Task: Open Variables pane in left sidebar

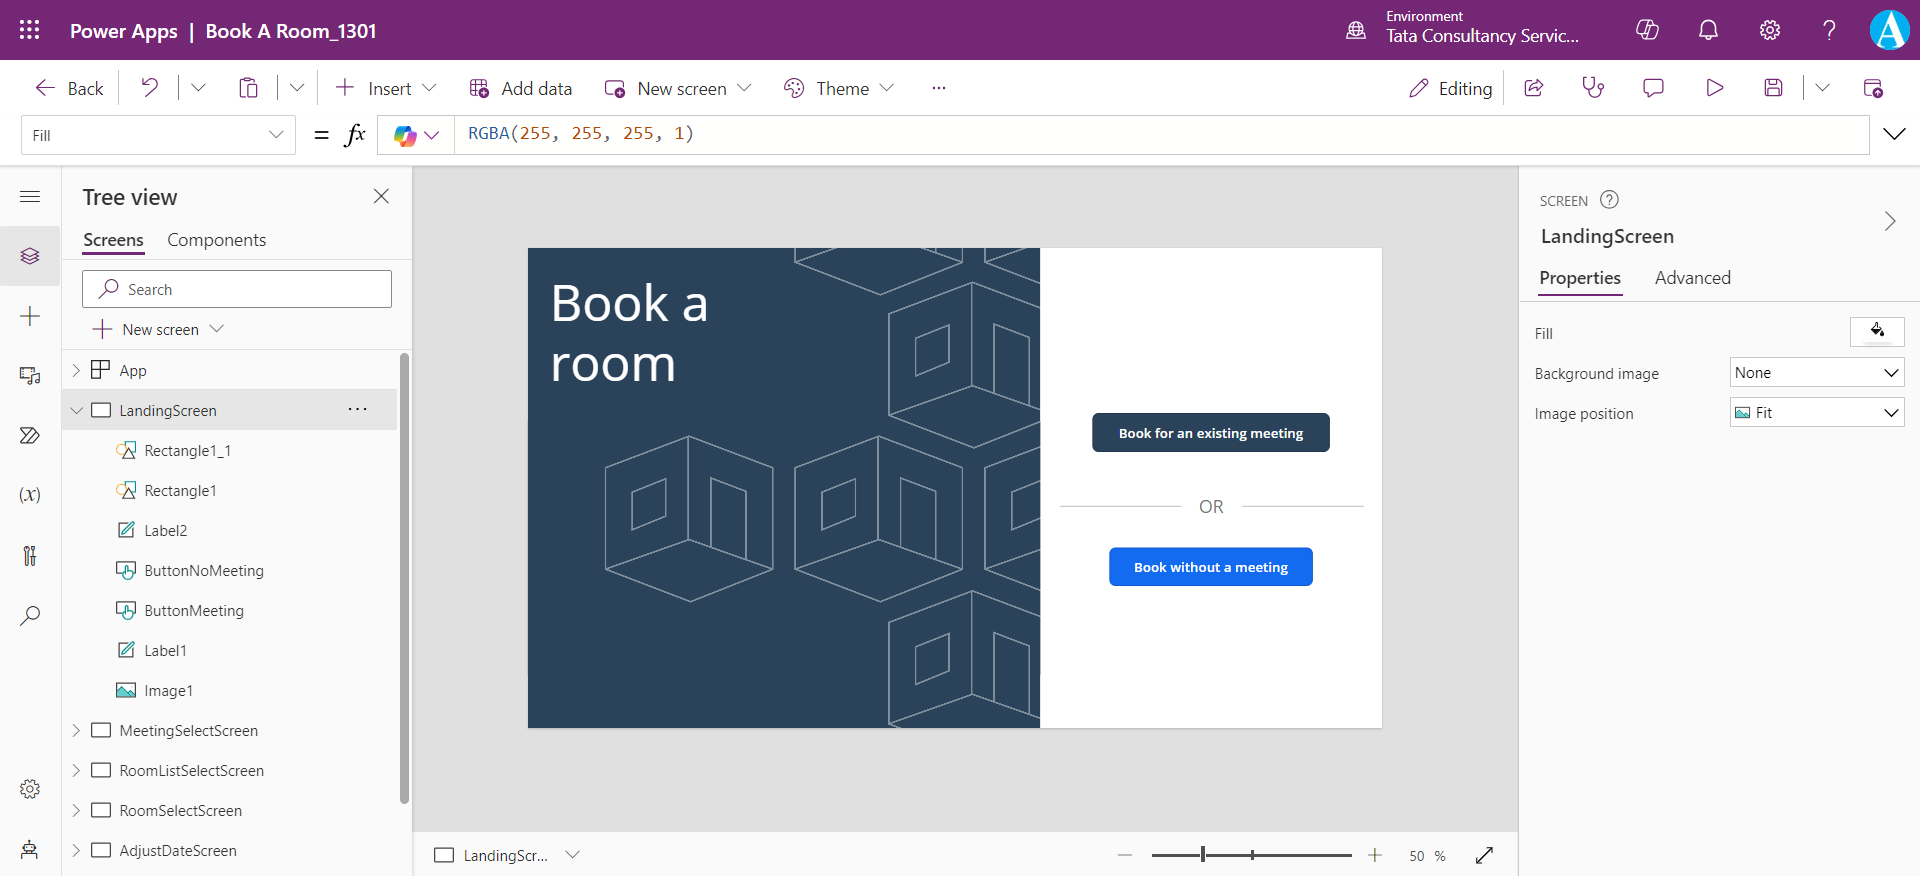Action: pos(30,495)
